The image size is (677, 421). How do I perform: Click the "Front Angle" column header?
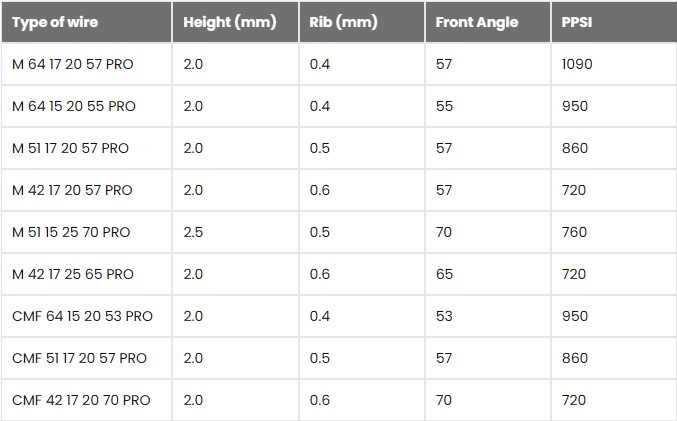coord(477,22)
